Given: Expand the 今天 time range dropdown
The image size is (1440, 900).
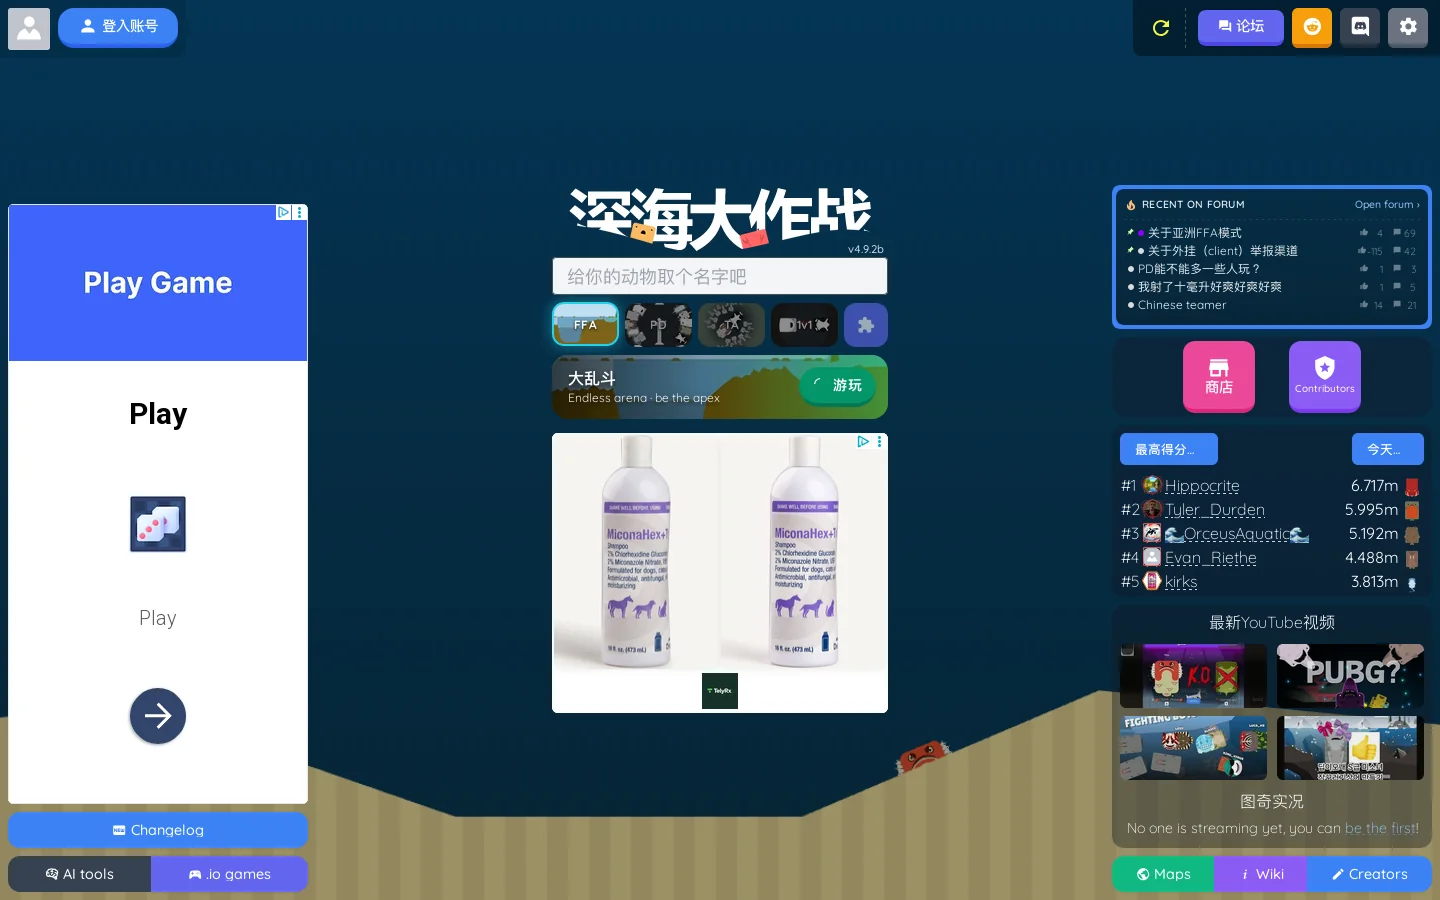Looking at the screenshot, I should tap(1388, 449).
